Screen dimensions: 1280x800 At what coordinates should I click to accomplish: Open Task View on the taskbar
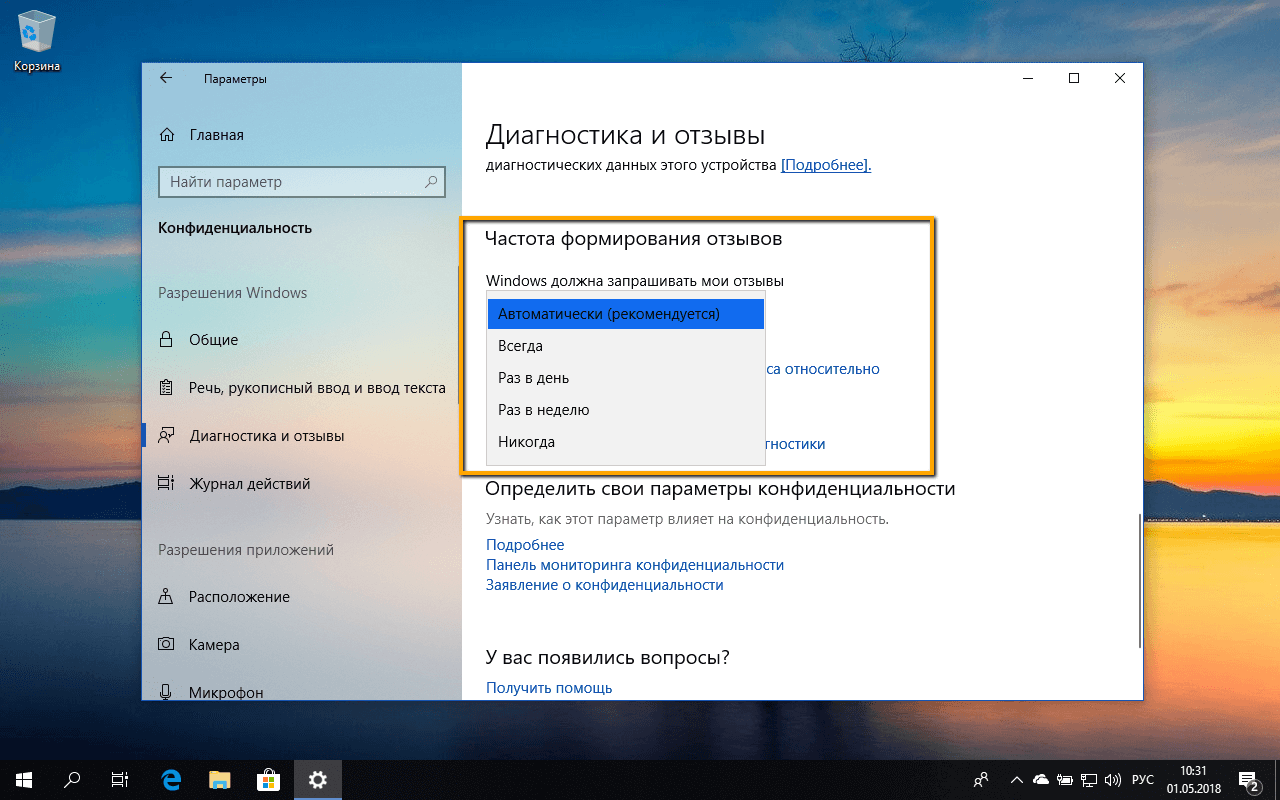coord(120,780)
